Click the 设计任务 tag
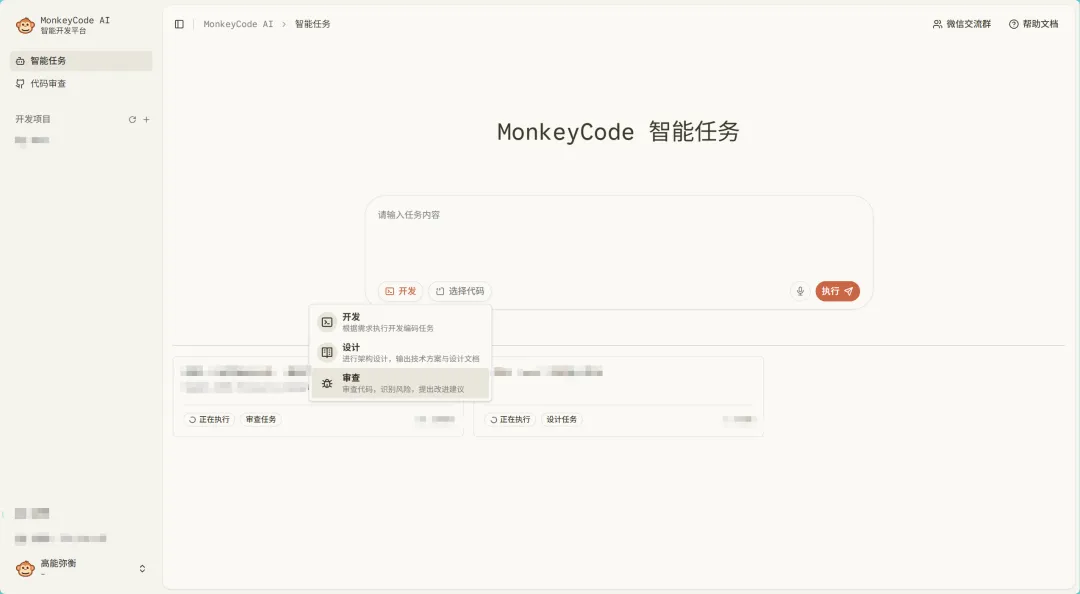This screenshot has width=1080, height=594. click(561, 420)
